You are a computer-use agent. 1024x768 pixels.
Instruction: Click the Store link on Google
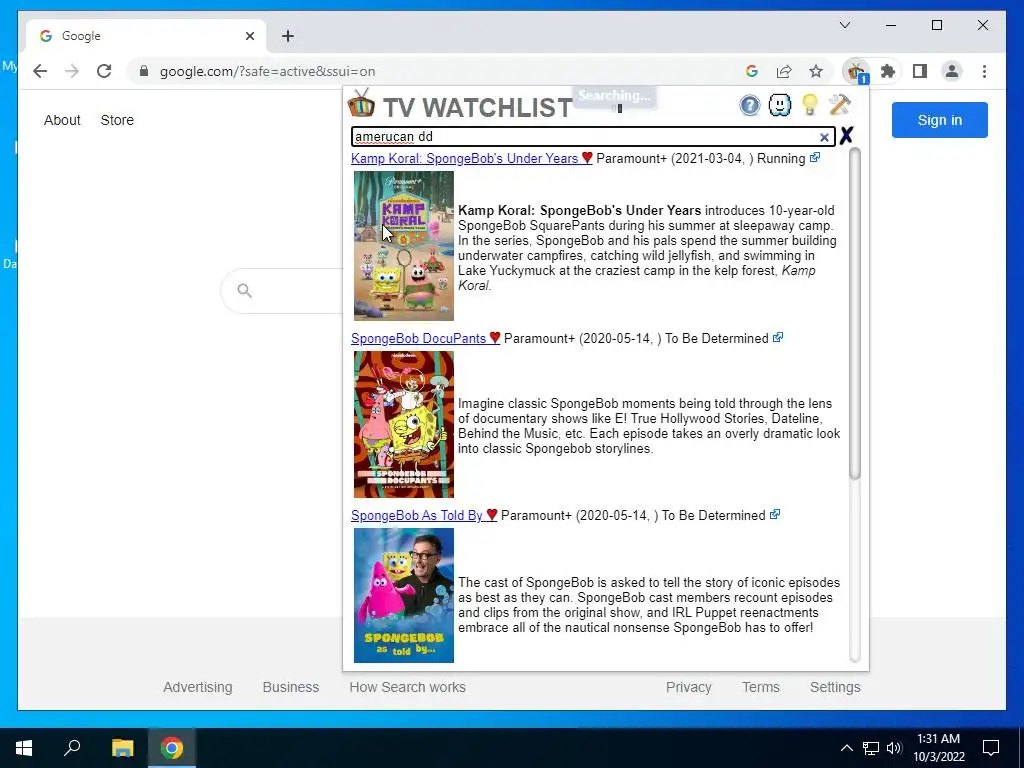tap(117, 120)
